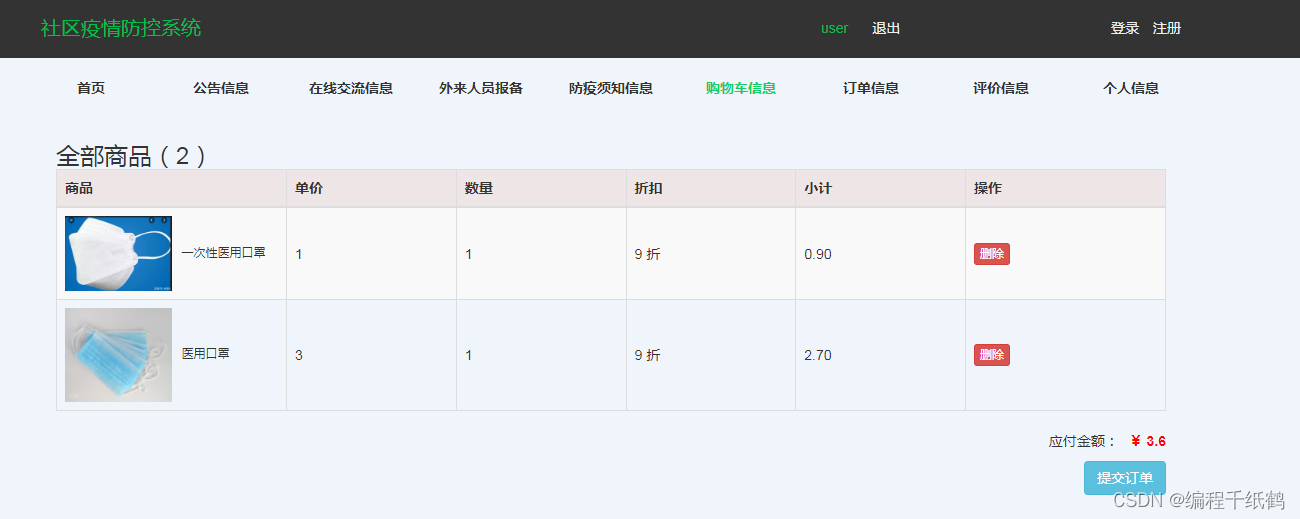Open the 首页 navigation tab

pyautogui.click(x=91, y=88)
